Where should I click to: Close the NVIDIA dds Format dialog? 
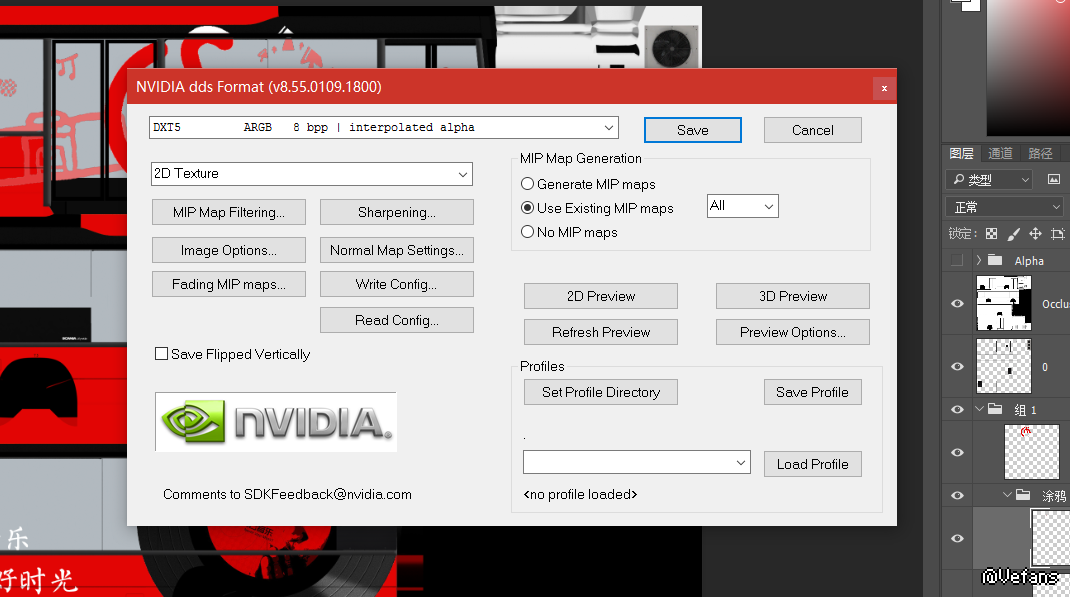[884, 88]
